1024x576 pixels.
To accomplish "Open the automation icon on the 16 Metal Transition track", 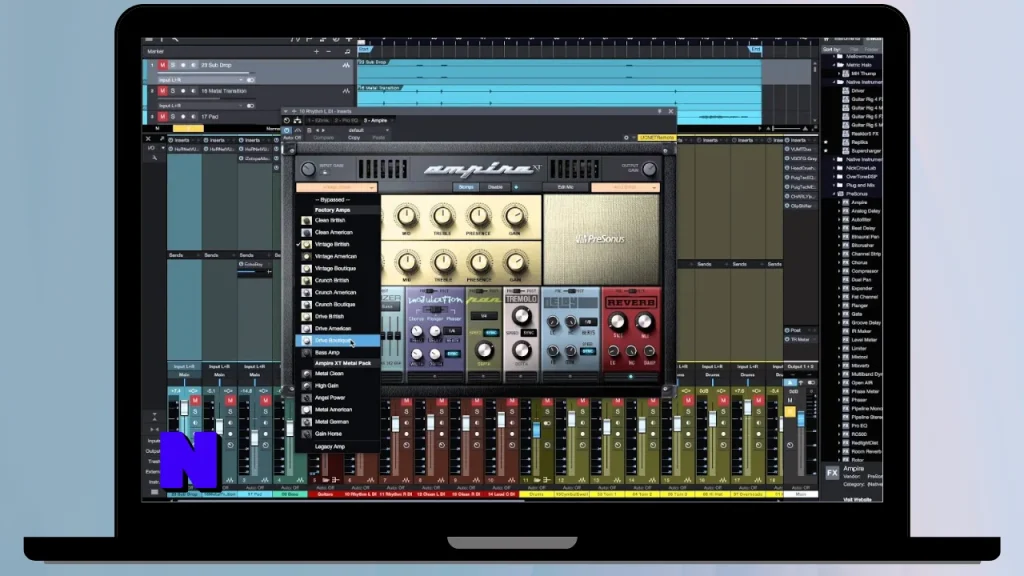I will click(x=345, y=91).
